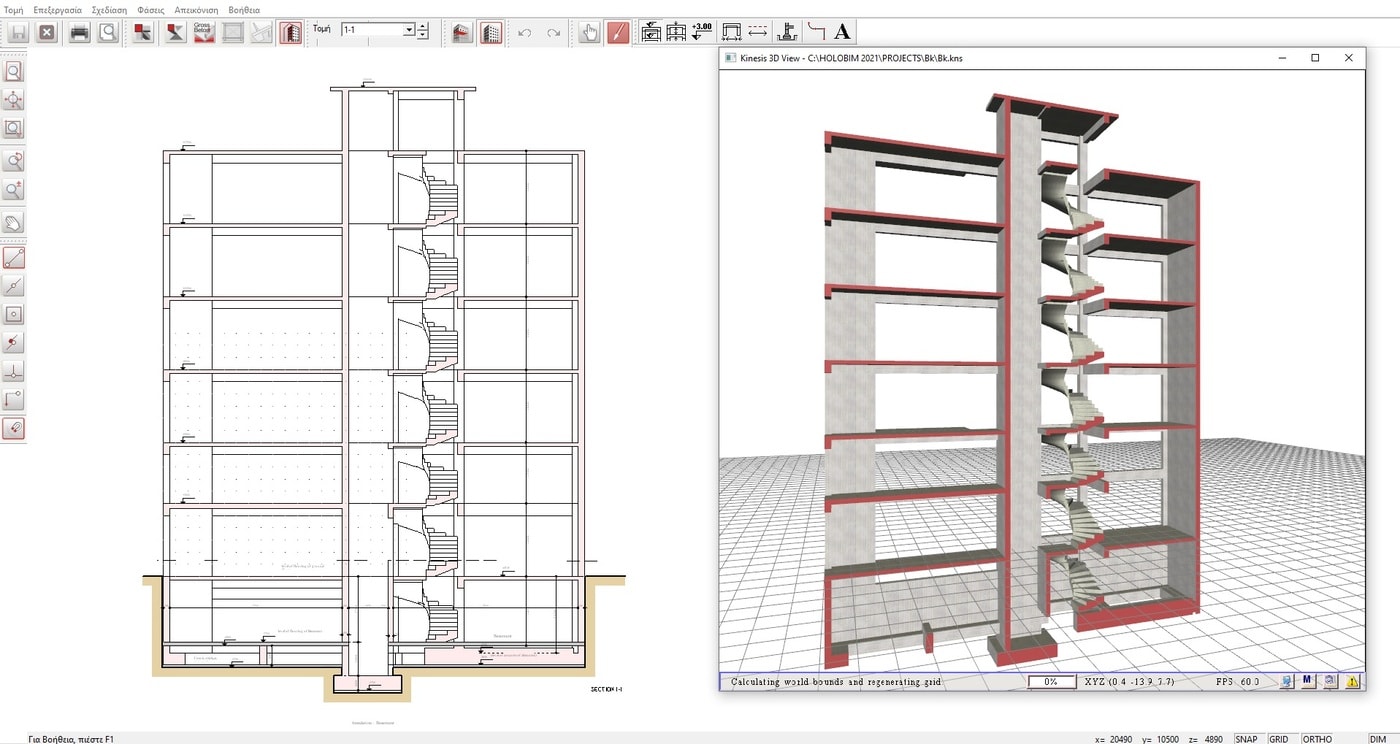The width and height of the screenshot is (1400, 744).
Task: Click the pan hand icon in left toolbar
Action: (x=14, y=223)
